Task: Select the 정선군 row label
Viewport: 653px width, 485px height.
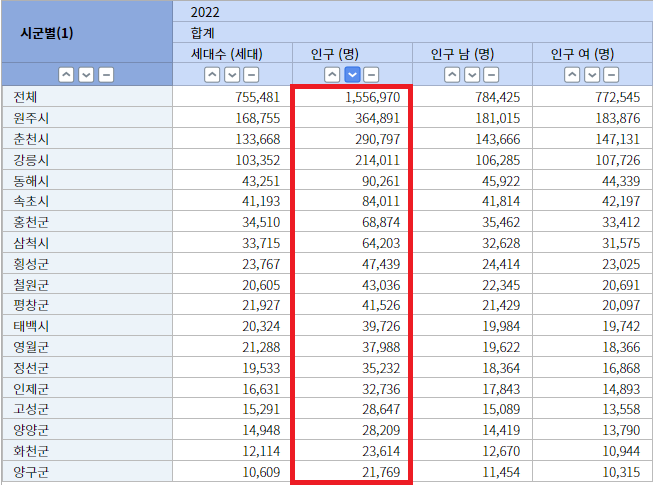Action: tap(87, 368)
